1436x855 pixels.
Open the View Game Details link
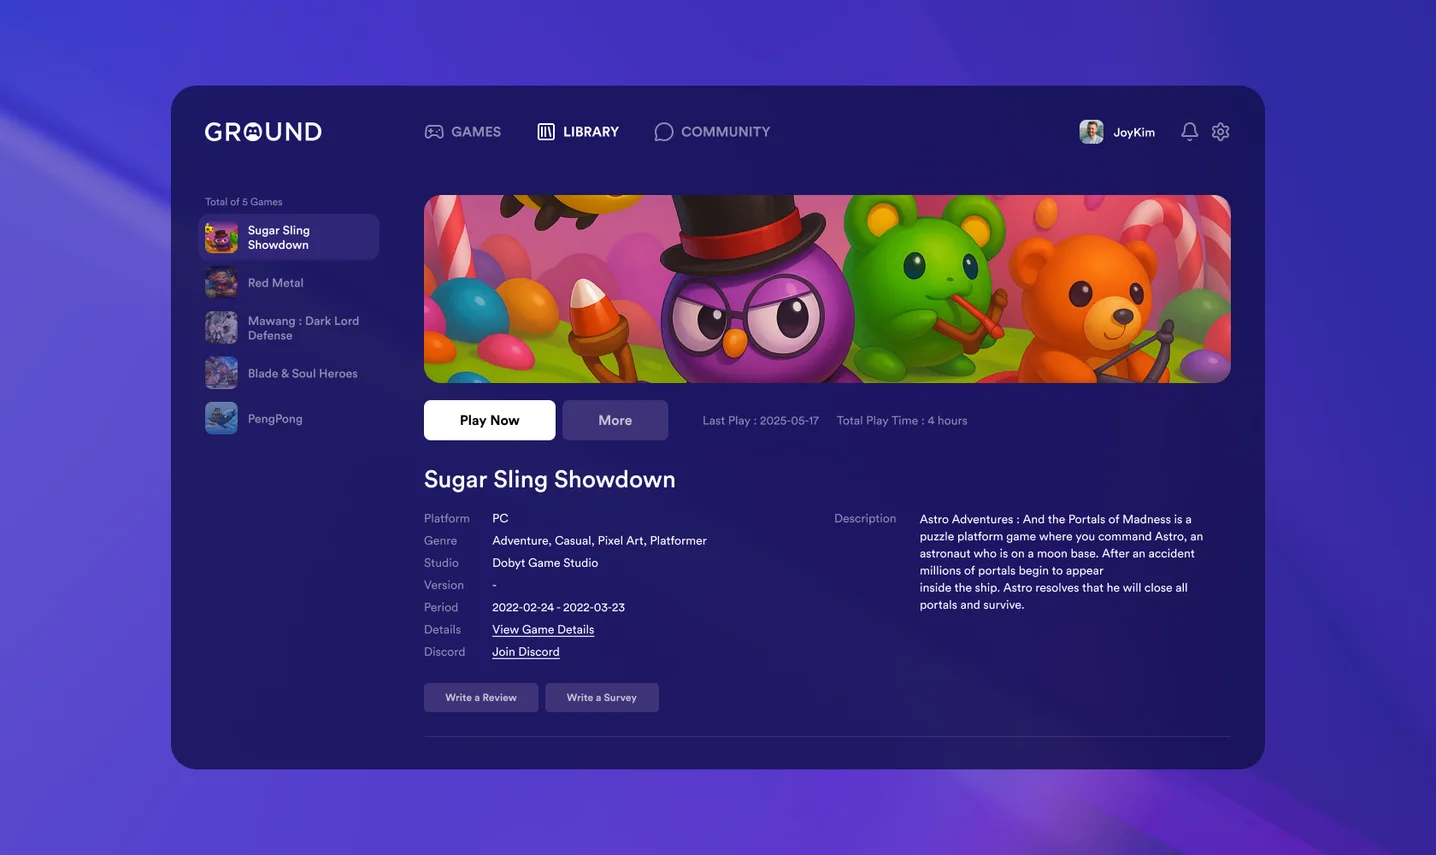[x=543, y=630]
